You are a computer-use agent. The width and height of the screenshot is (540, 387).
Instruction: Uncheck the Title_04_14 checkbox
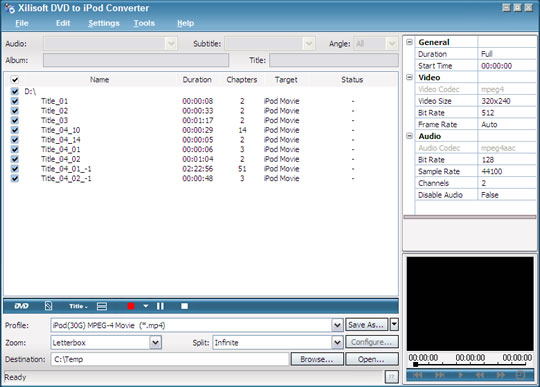pyautogui.click(x=14, y=140)
